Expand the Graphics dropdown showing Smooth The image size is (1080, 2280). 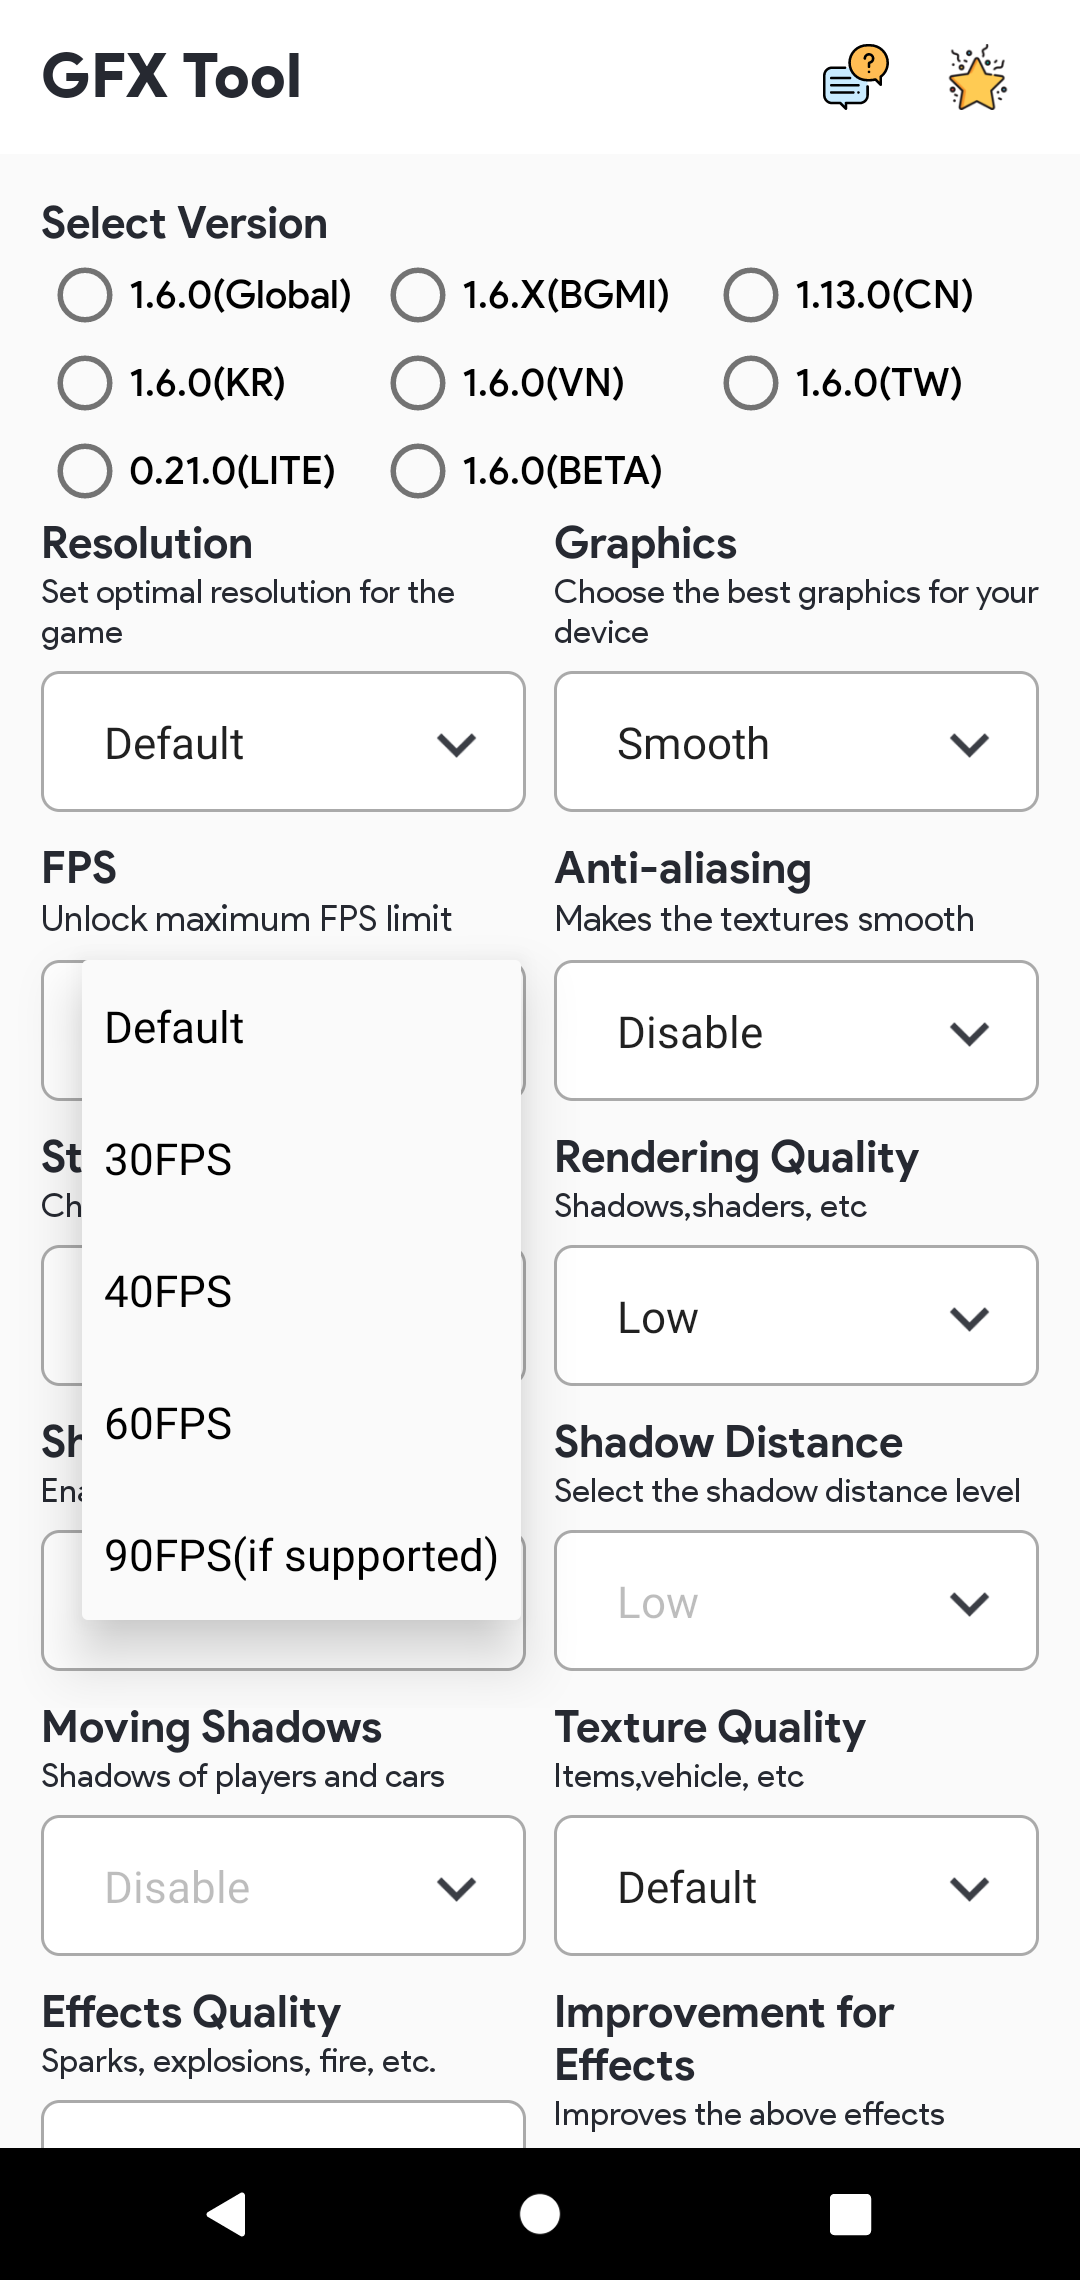[x=796, y=742]
